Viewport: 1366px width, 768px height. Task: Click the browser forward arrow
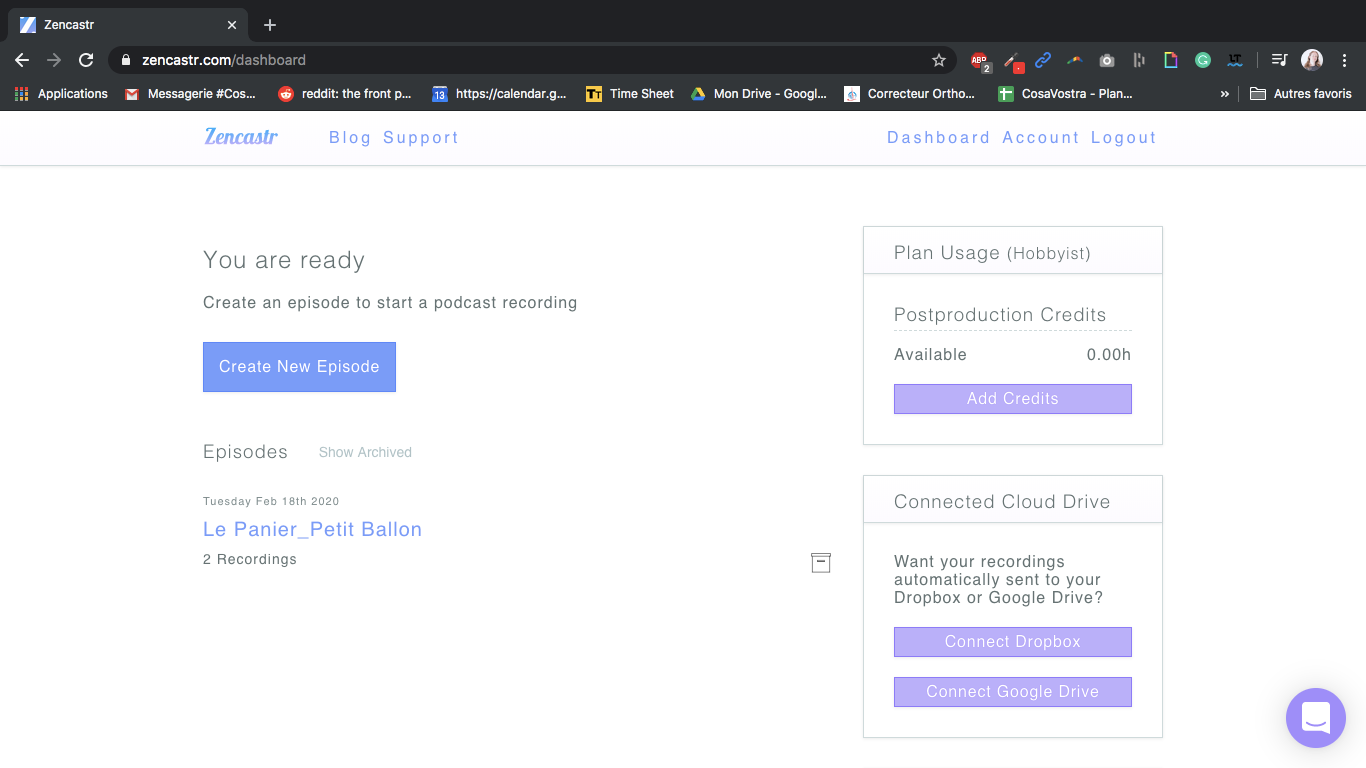point(54,60)
